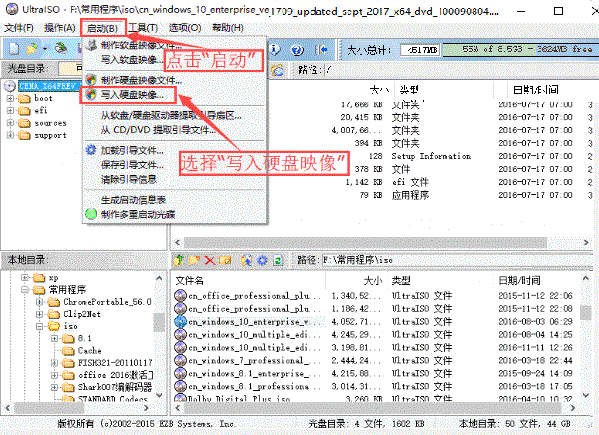
Task: Click the icon left of upper path label
Action: tap(278, 70)
